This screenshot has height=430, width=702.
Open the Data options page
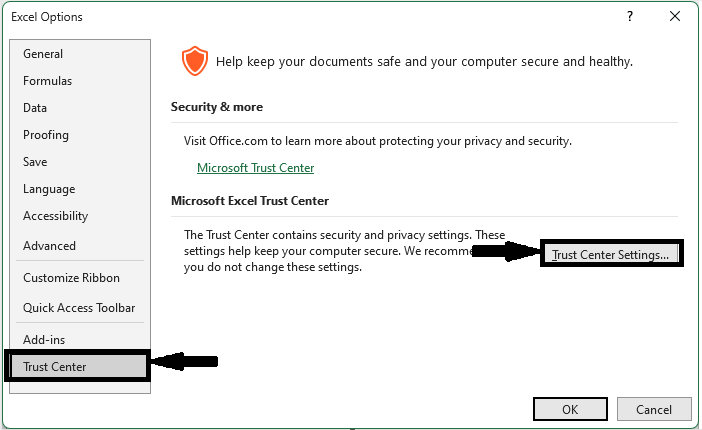coord(35,108)
